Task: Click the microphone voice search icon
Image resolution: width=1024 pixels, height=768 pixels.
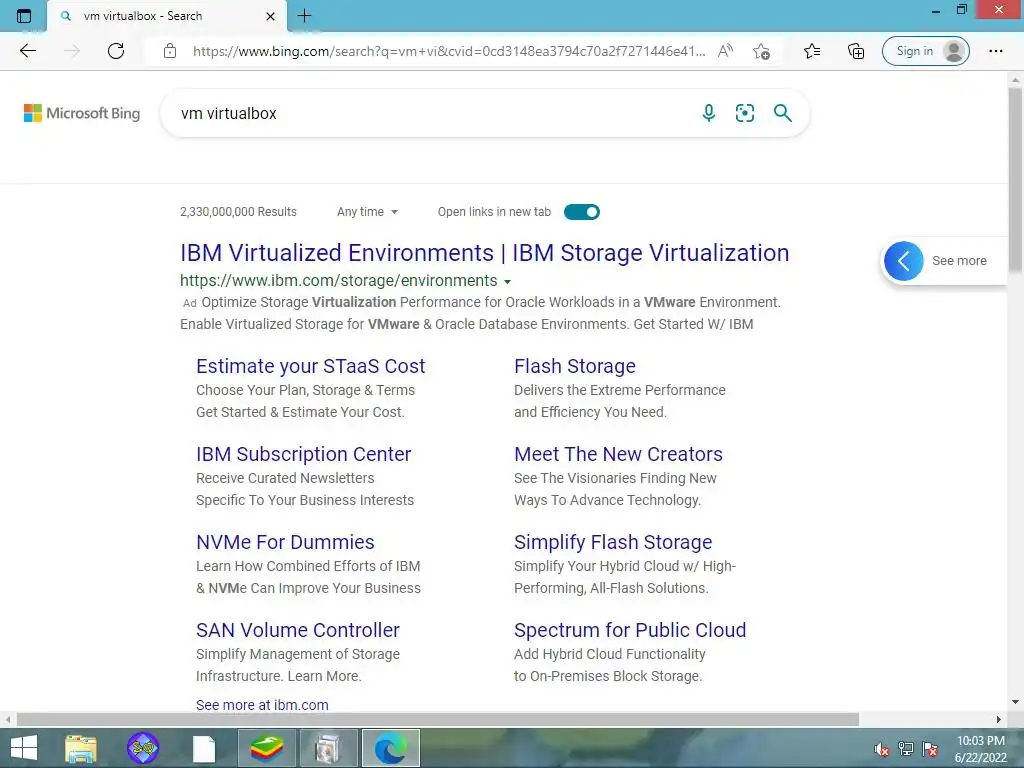Action: click(x=709, y=113)
